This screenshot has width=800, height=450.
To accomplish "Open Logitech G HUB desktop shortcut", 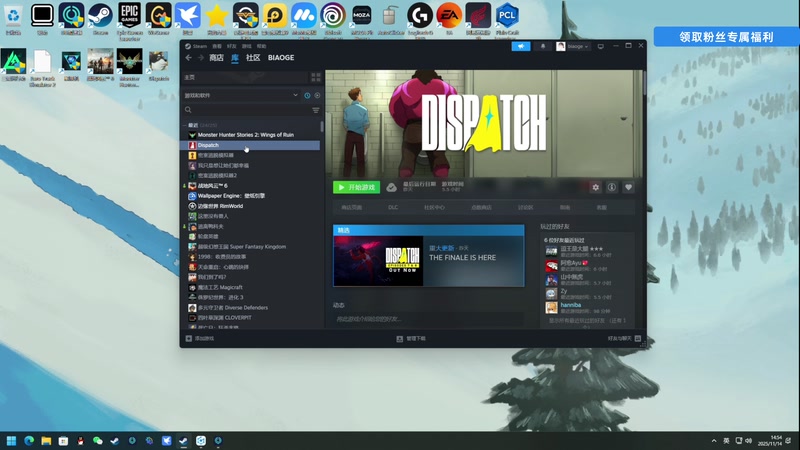I will (420, 19).
